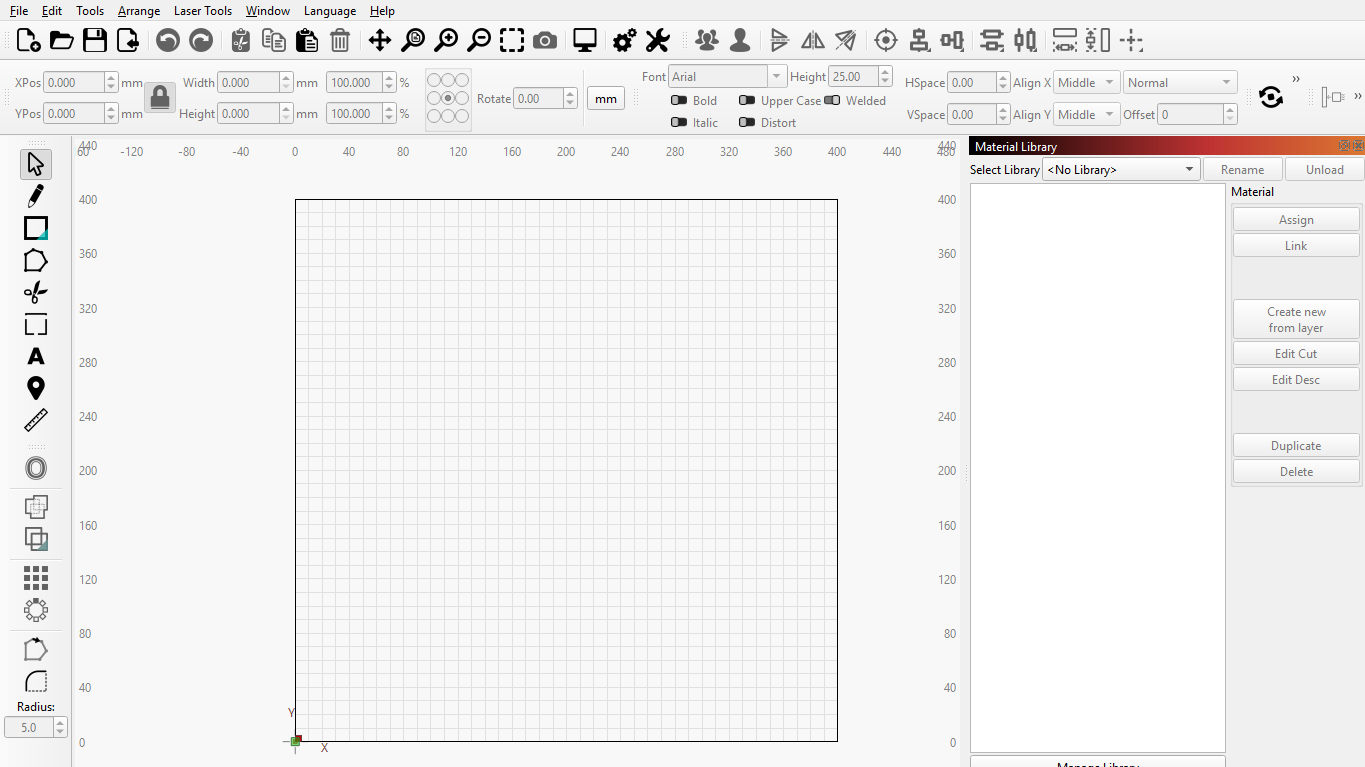Viewport: 1365px width, 767px height.
Task: Open the Laser Tools menu
Action: (203, 11)
